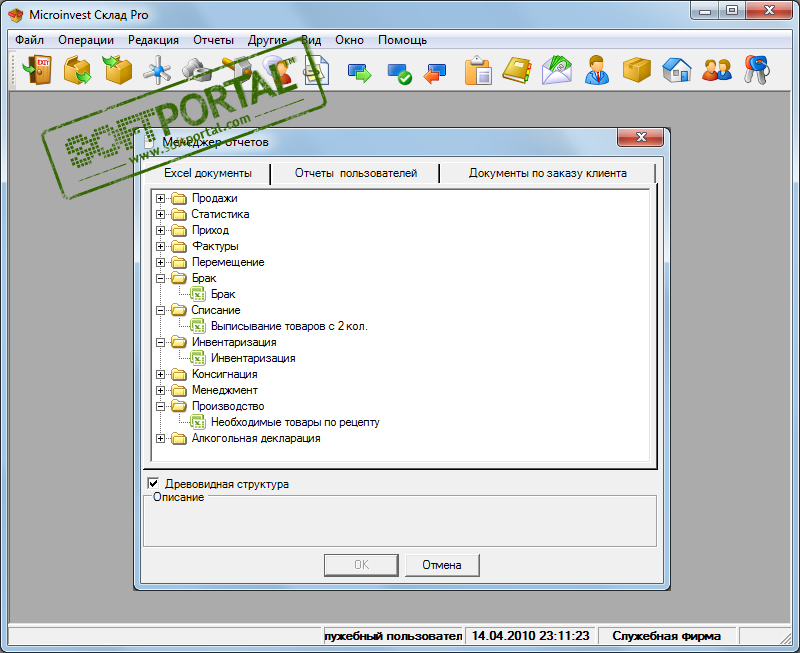Viewport: 800px width, 653px height.
Task: Maximize the Microinvest Склад Pro window
Action: 732,10
